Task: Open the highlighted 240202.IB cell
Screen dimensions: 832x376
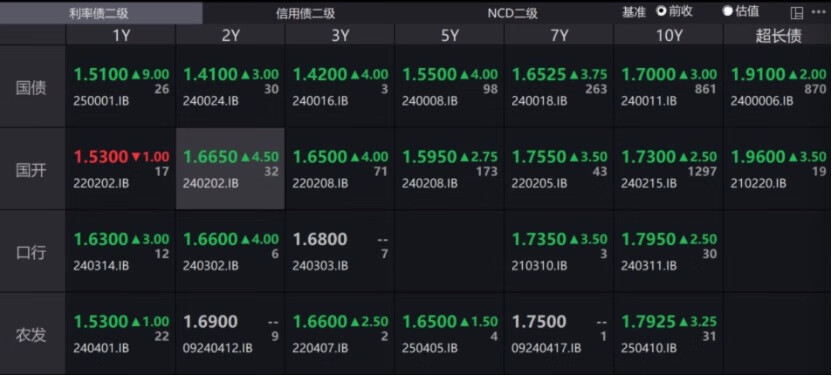Action: pos(230,169)
